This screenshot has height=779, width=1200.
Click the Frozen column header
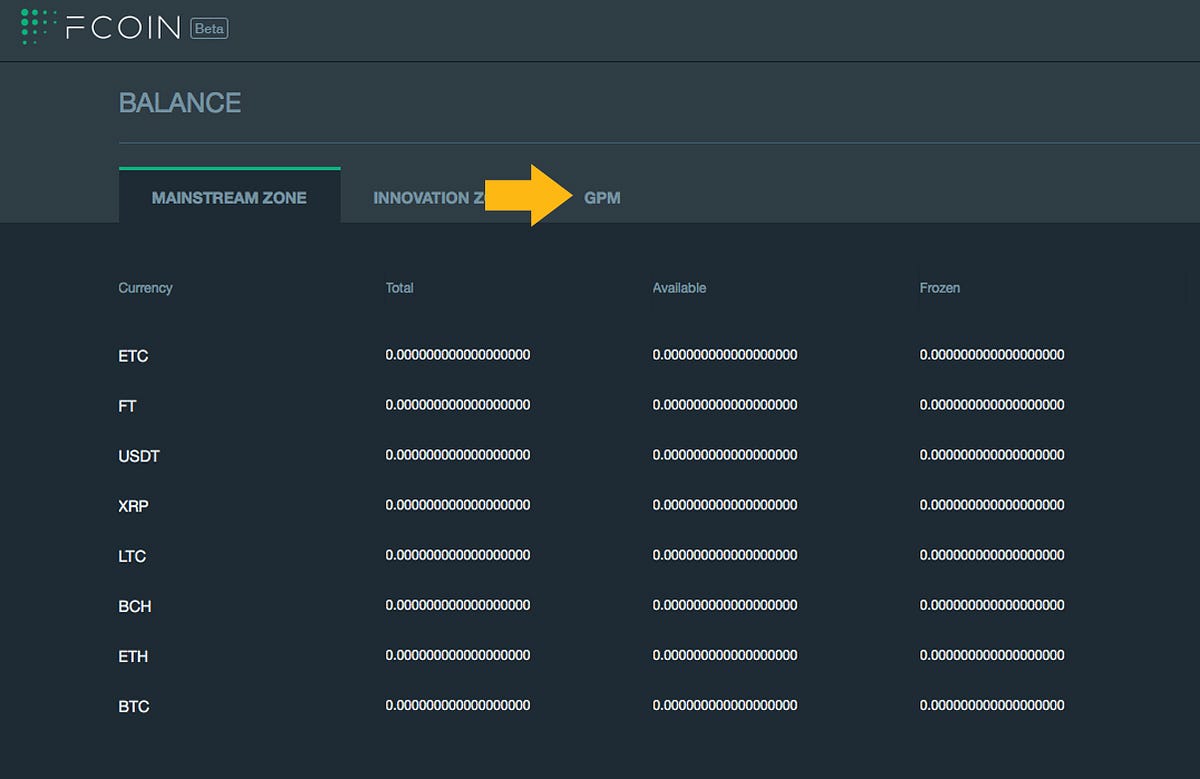(939, 288)
